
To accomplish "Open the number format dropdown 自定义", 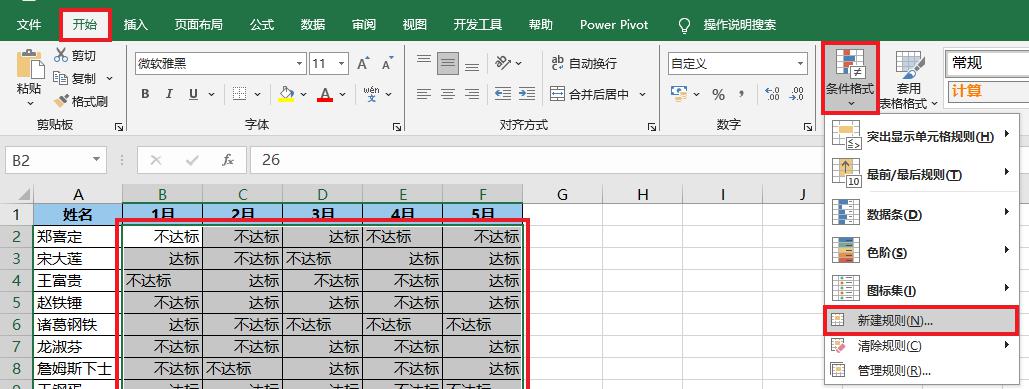I will click(801, 64).
